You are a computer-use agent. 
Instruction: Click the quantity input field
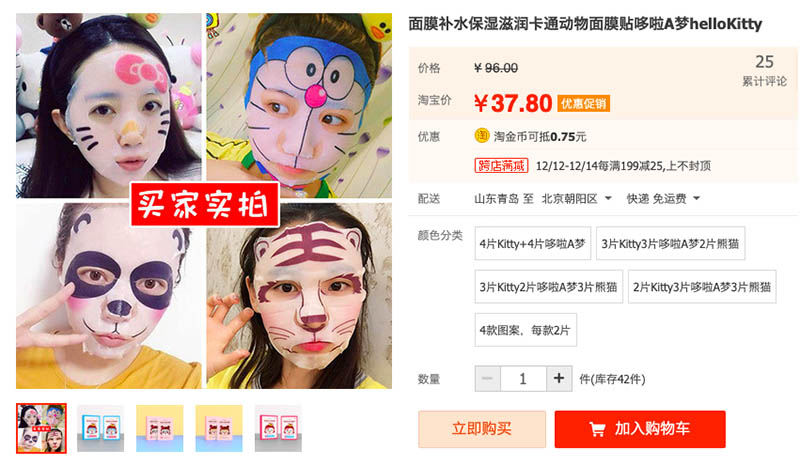(523, 378)
